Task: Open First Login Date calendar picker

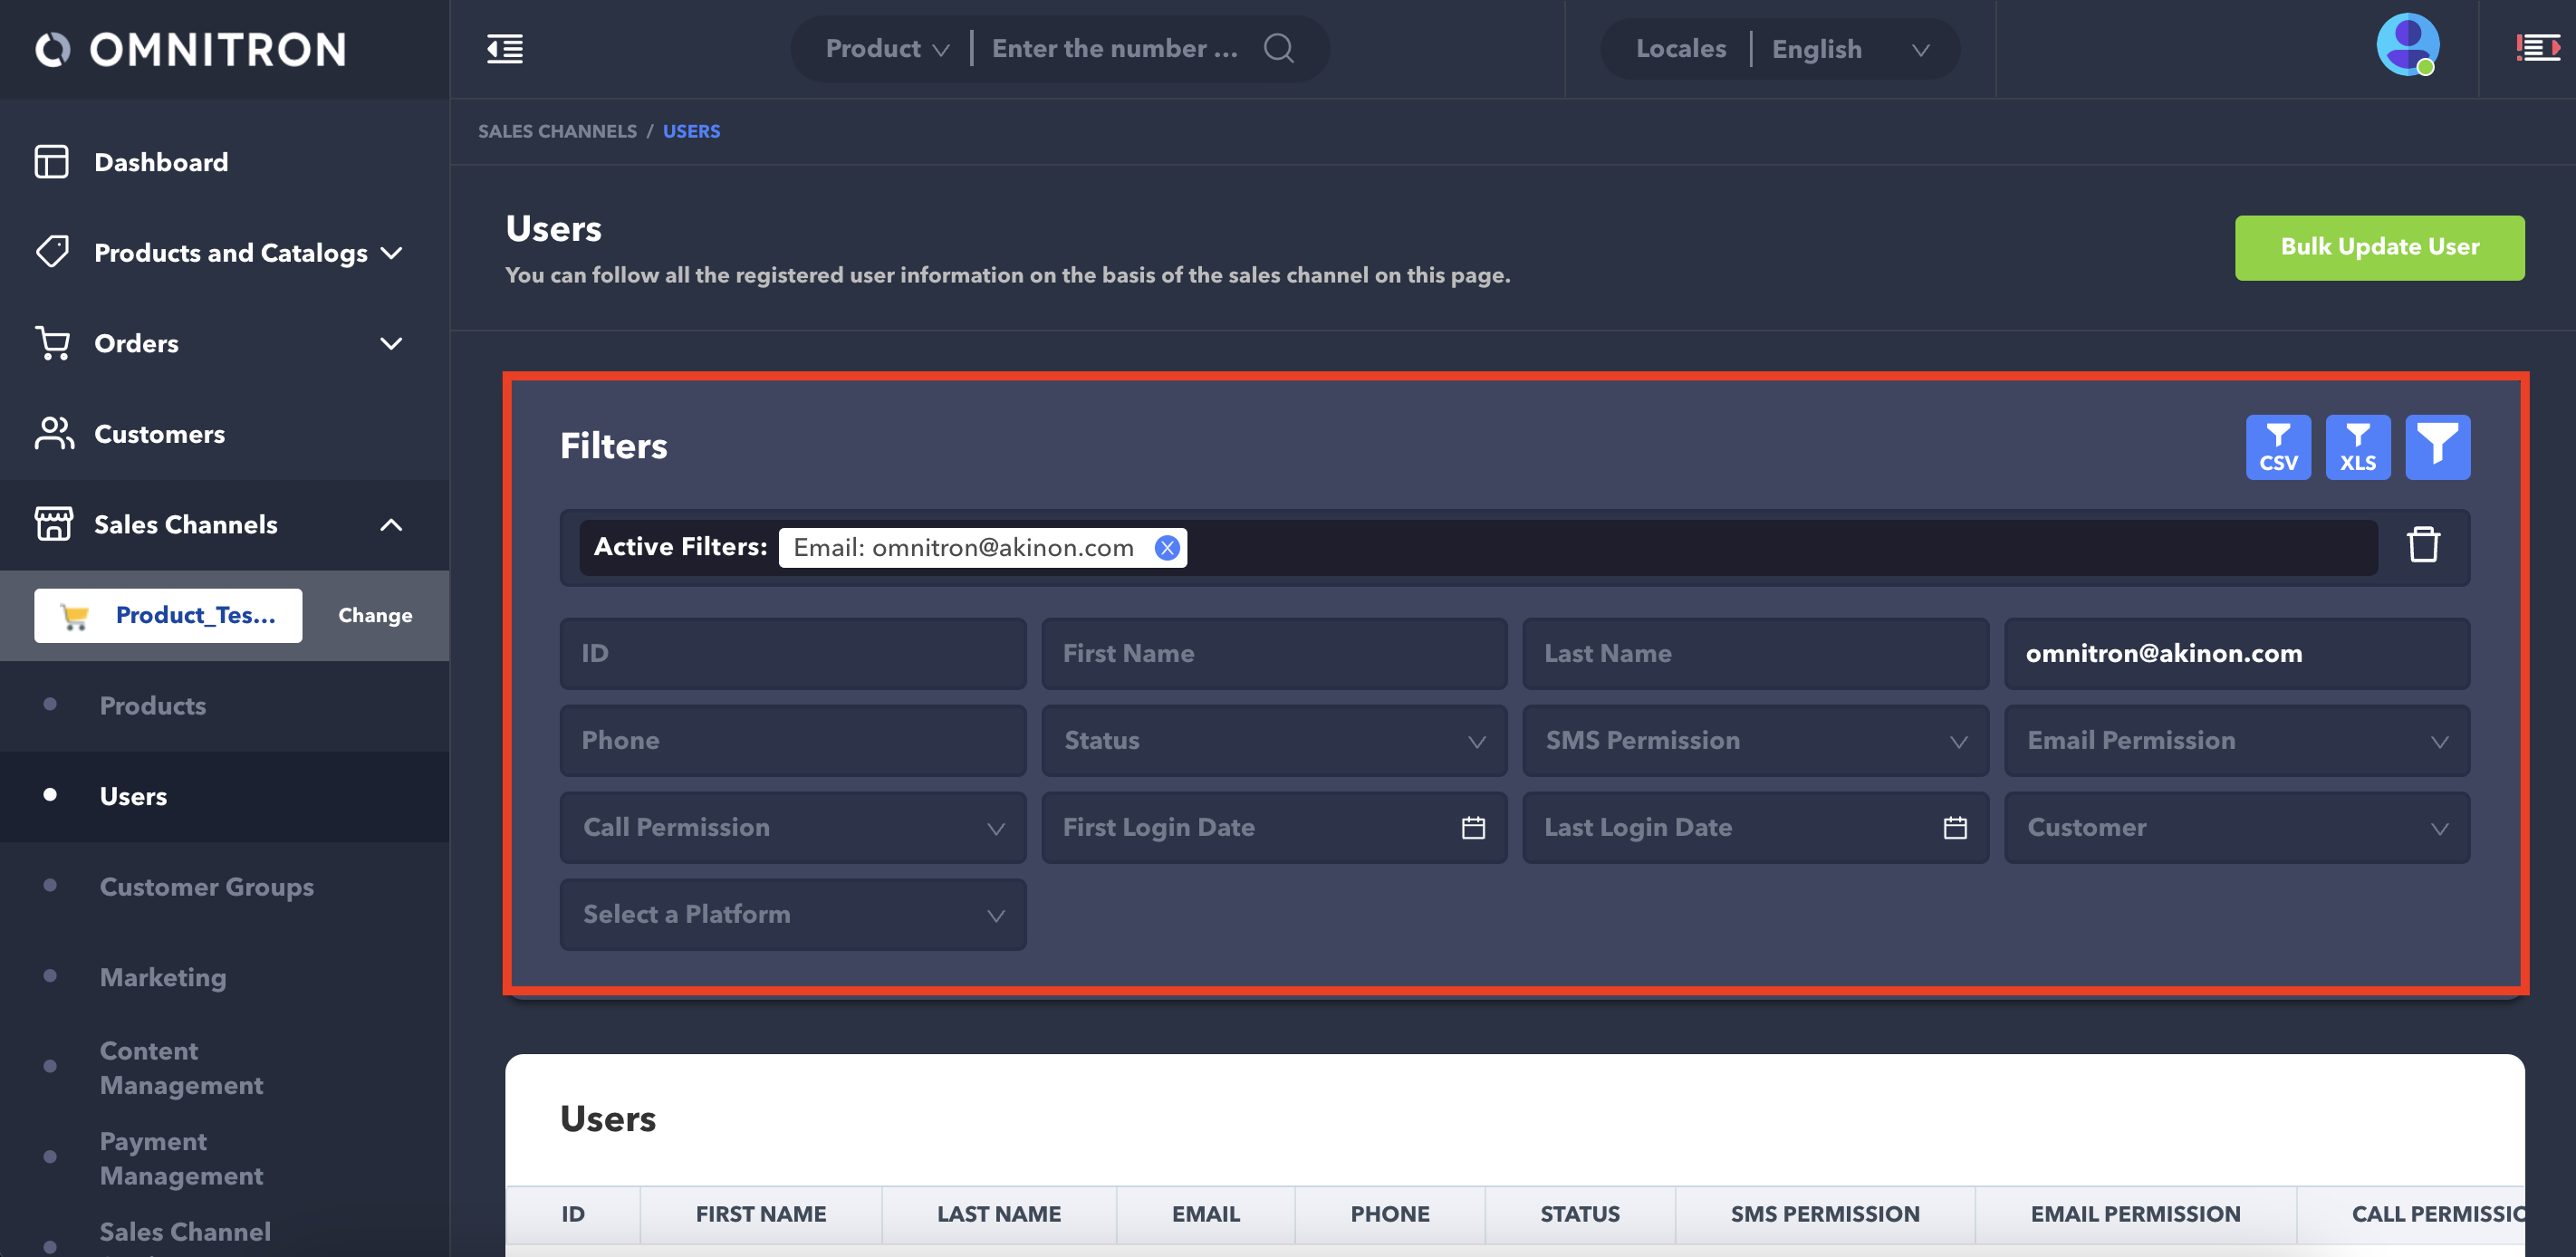Action: [x=1472, y=828]
